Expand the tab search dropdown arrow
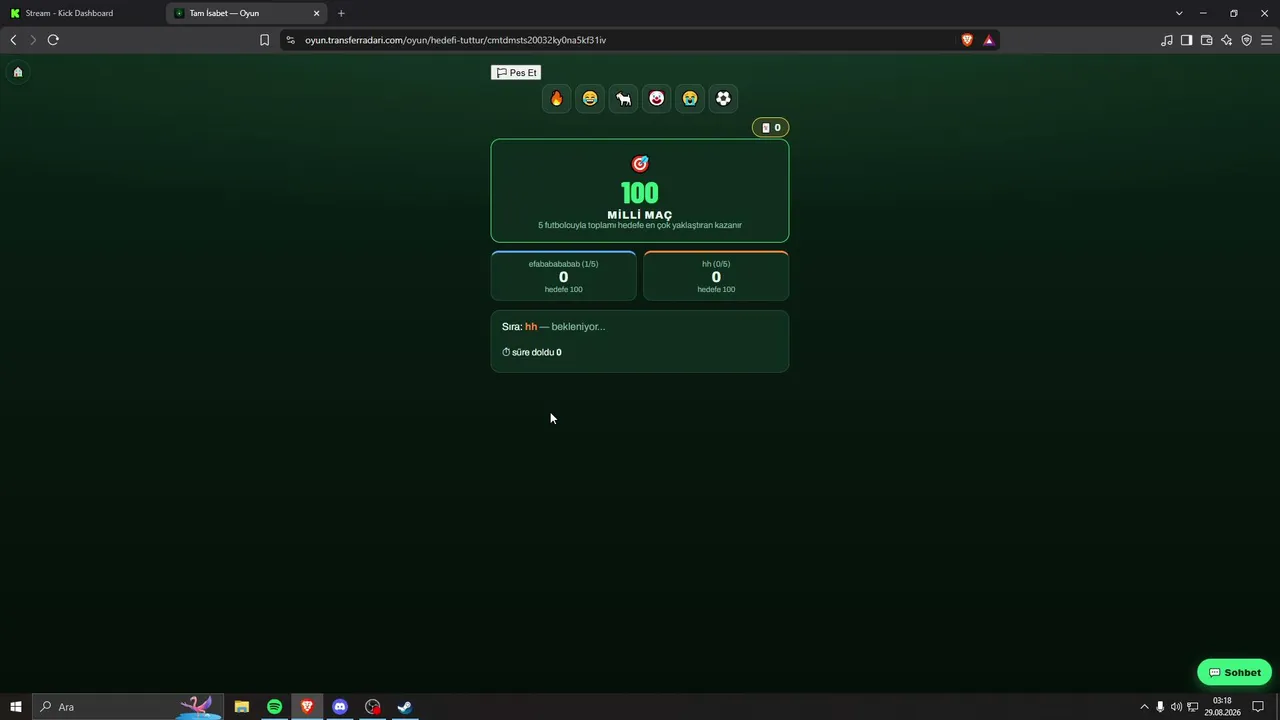The width and height of the screenshot is (1280, 720). coord(1179,13)
